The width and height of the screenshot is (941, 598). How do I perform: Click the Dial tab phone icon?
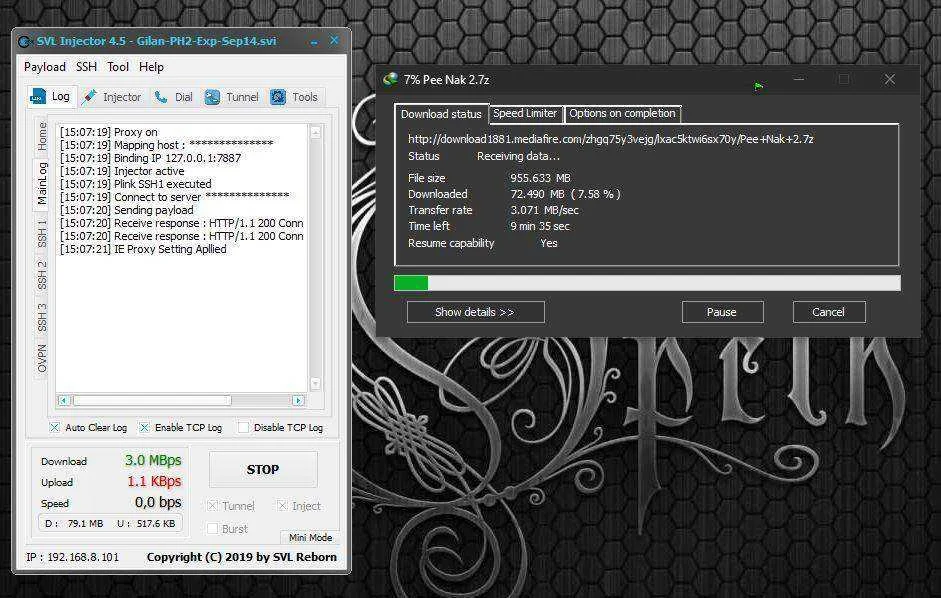tap(161, 97)
